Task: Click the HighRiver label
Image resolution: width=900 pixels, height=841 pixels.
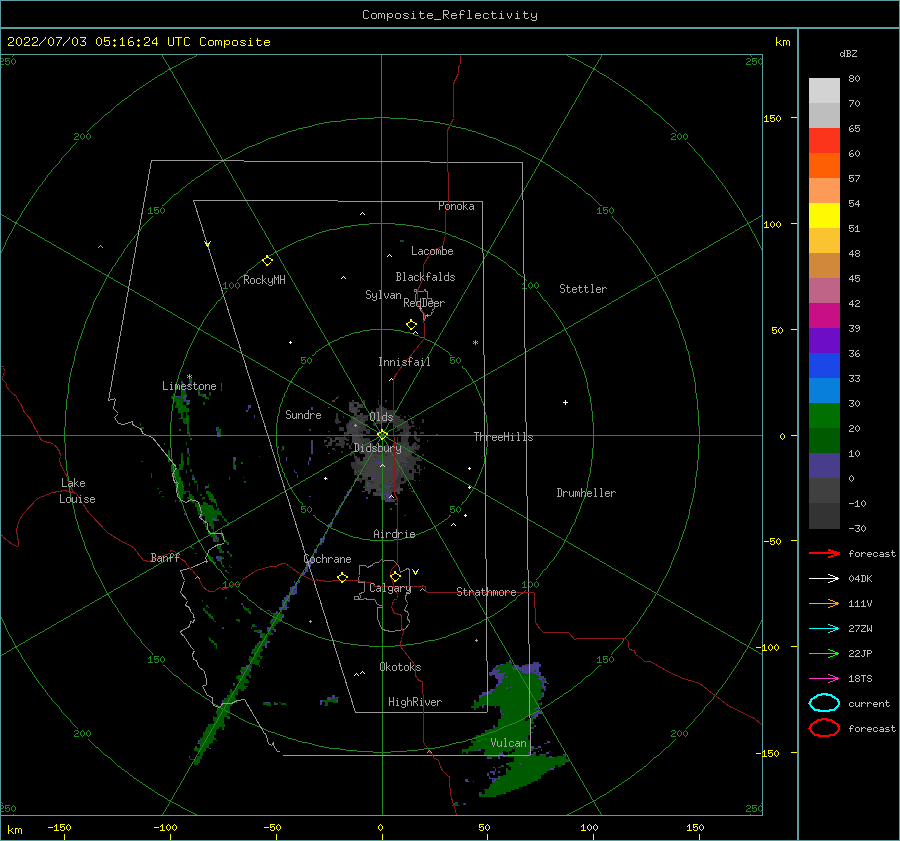Action: click(415, 702)
